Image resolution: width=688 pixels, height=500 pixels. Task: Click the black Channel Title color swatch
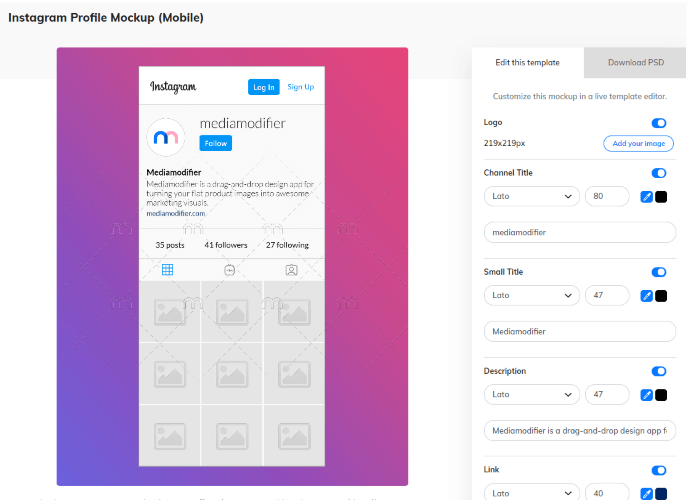click(x=661, y=197)
